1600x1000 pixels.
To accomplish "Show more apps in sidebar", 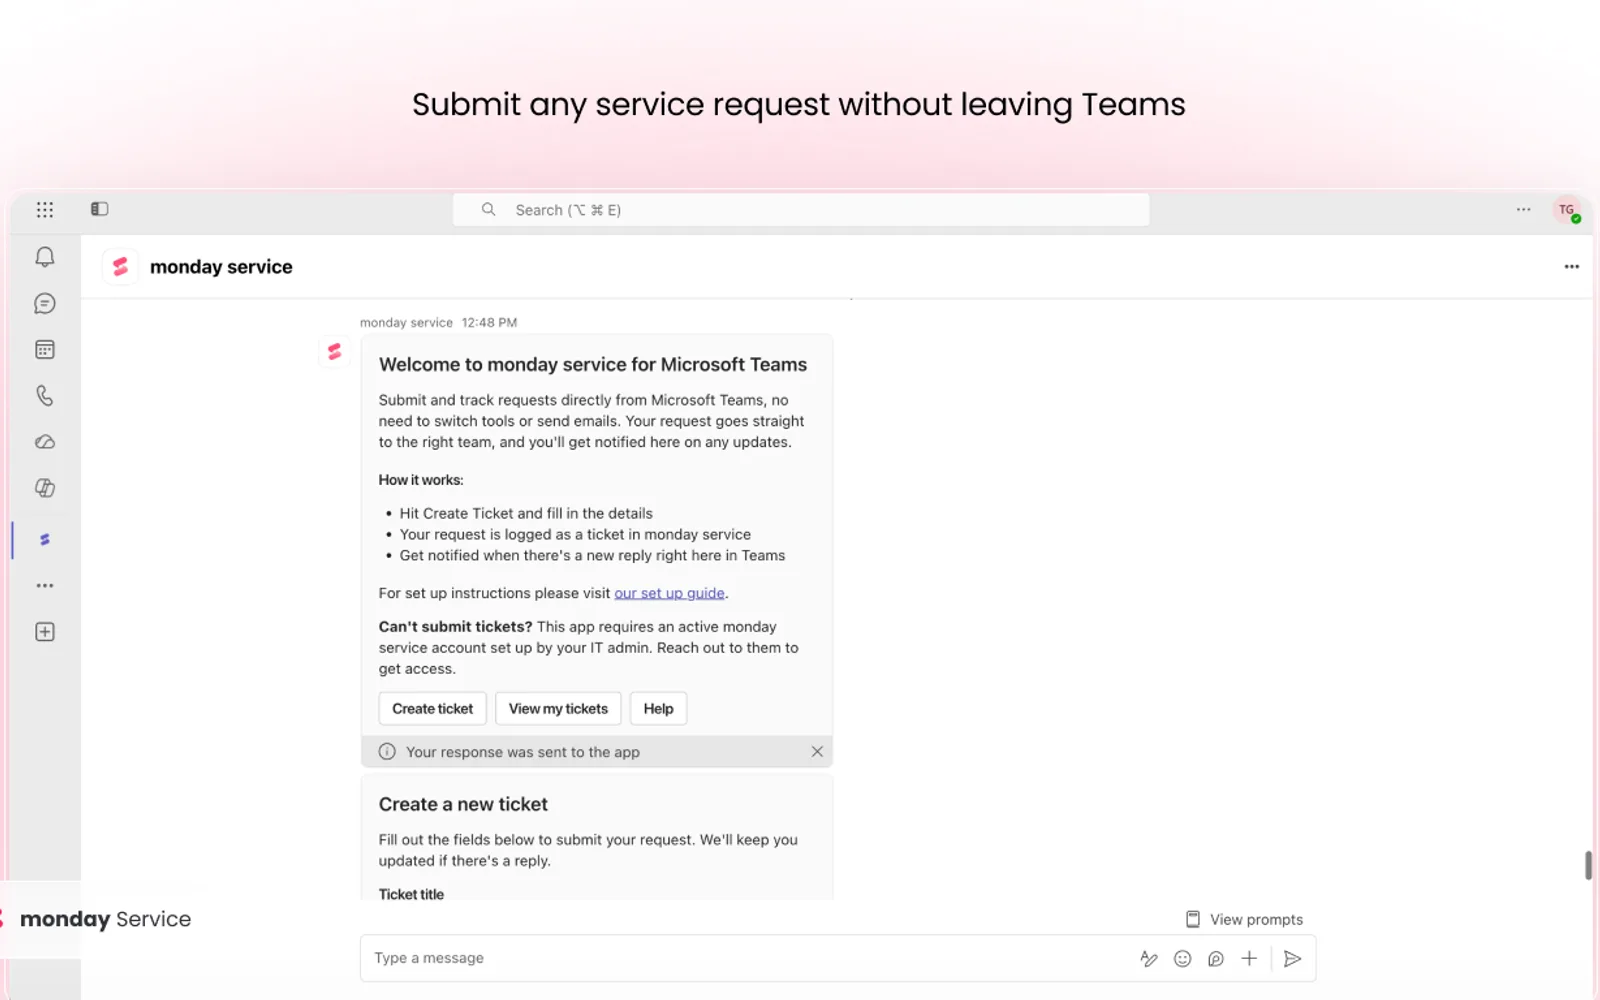I will (x=45, y=586).
